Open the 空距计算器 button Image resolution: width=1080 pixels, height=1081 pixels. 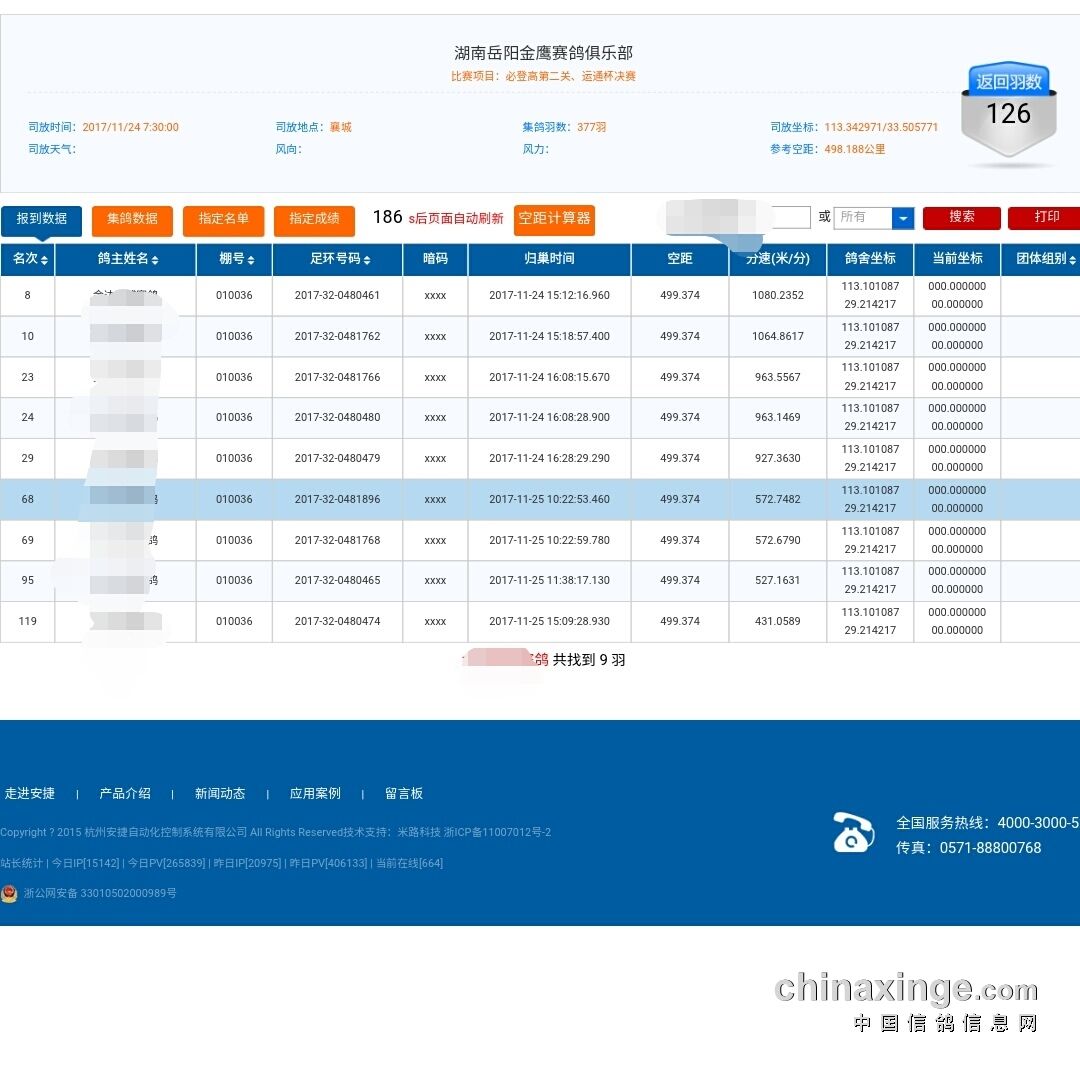[554, 219]
